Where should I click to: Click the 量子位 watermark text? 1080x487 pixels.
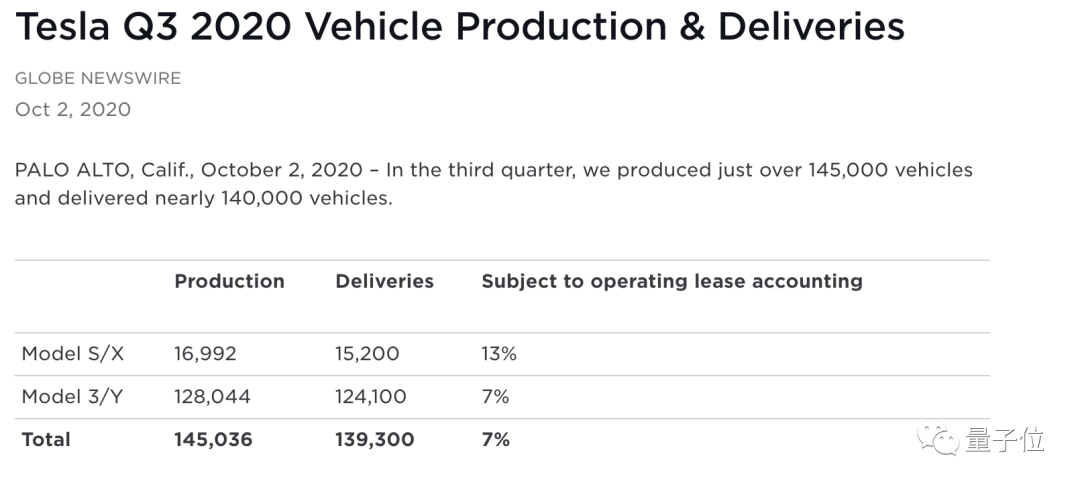[x=1005, y=439]
